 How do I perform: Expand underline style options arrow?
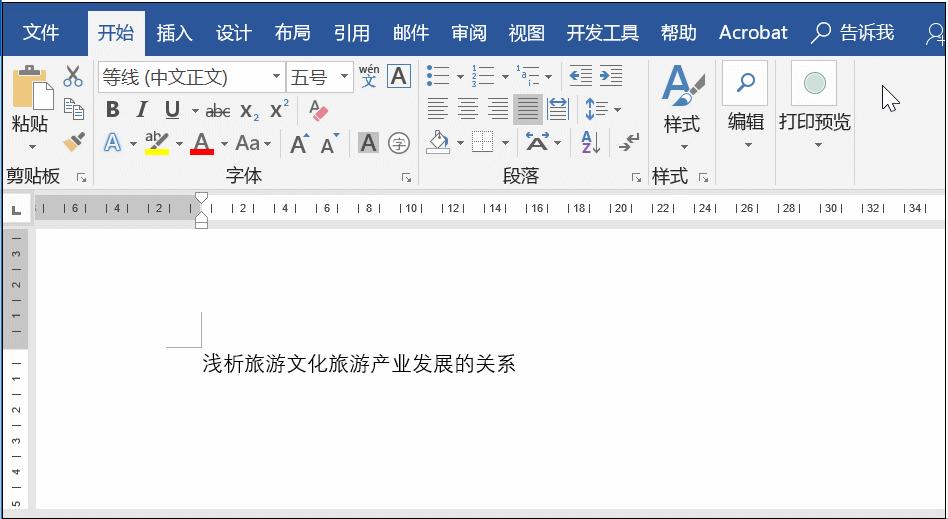point(195,111)
